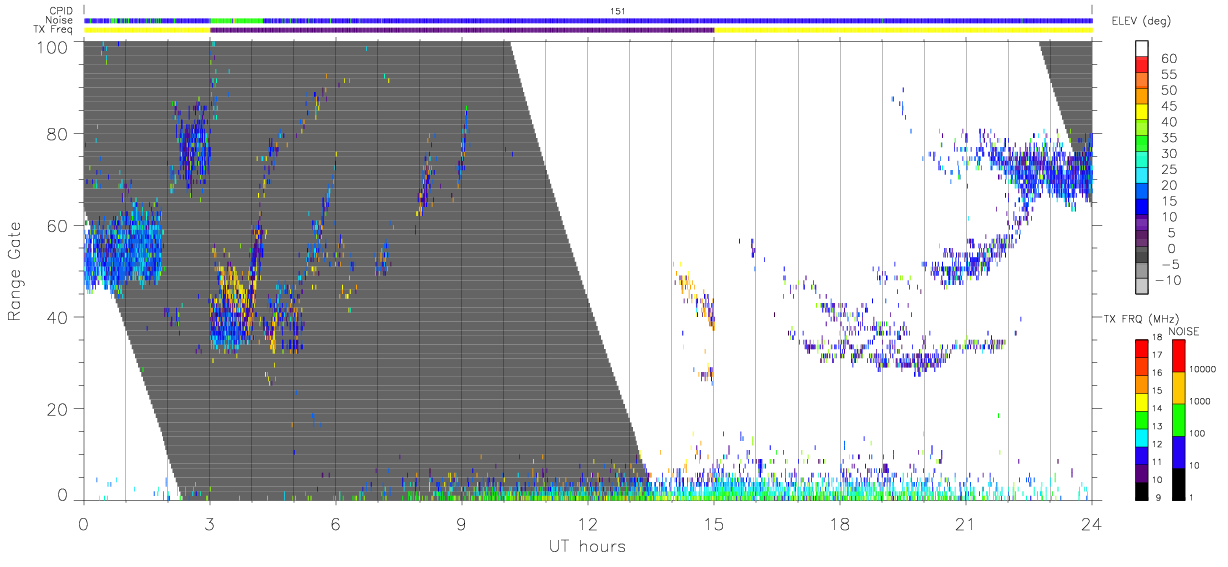This screenshot has height=567, width=1228.
Task: Click UT hours tick label 9
Action: pyautogui.click(x=461, y=522)
